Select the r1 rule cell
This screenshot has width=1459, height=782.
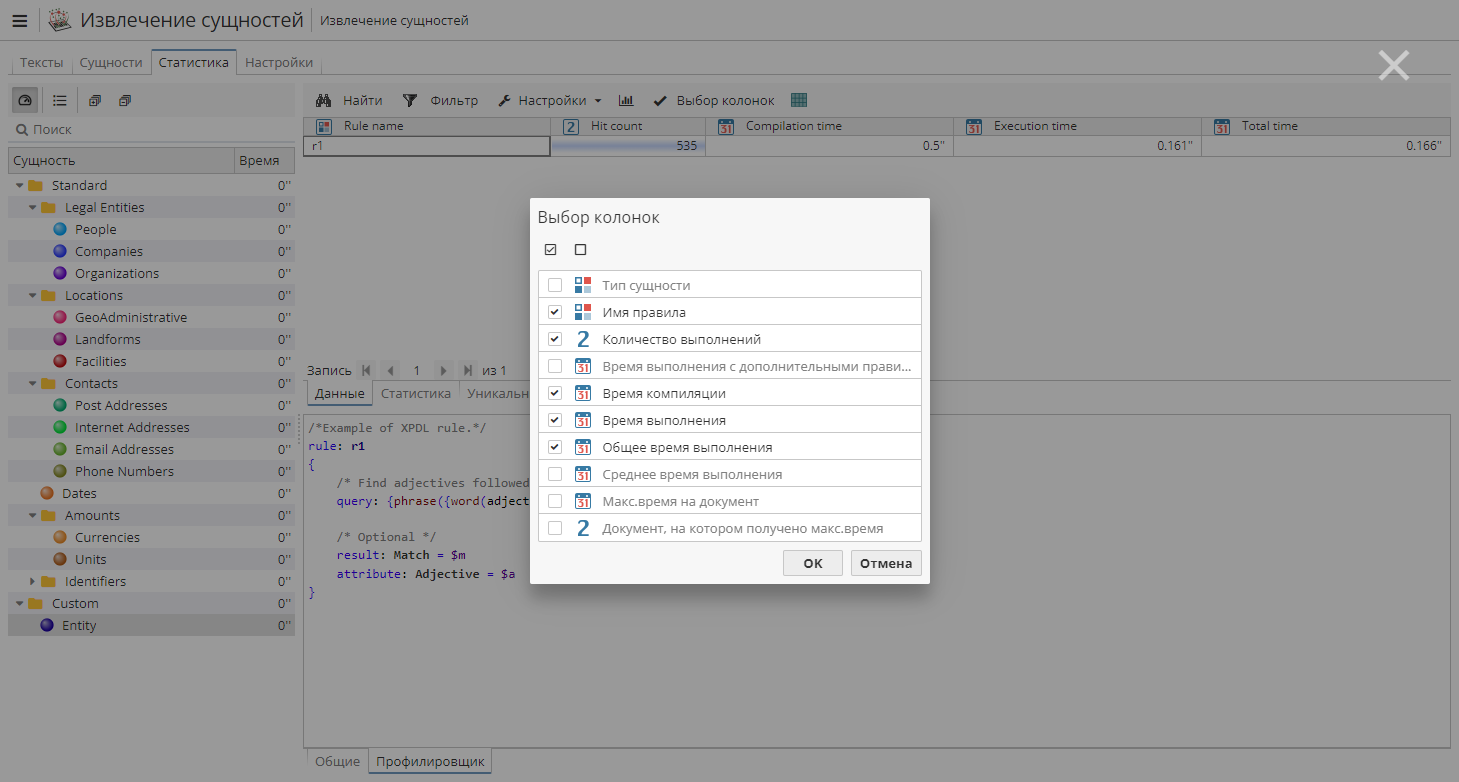pyautogui.click(x=427, y=146)
